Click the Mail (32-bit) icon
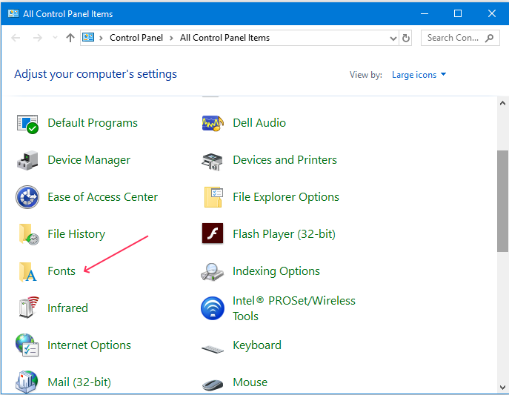Image resolution: width=509 pixels, height=395 pixels. tap(27, 382)
